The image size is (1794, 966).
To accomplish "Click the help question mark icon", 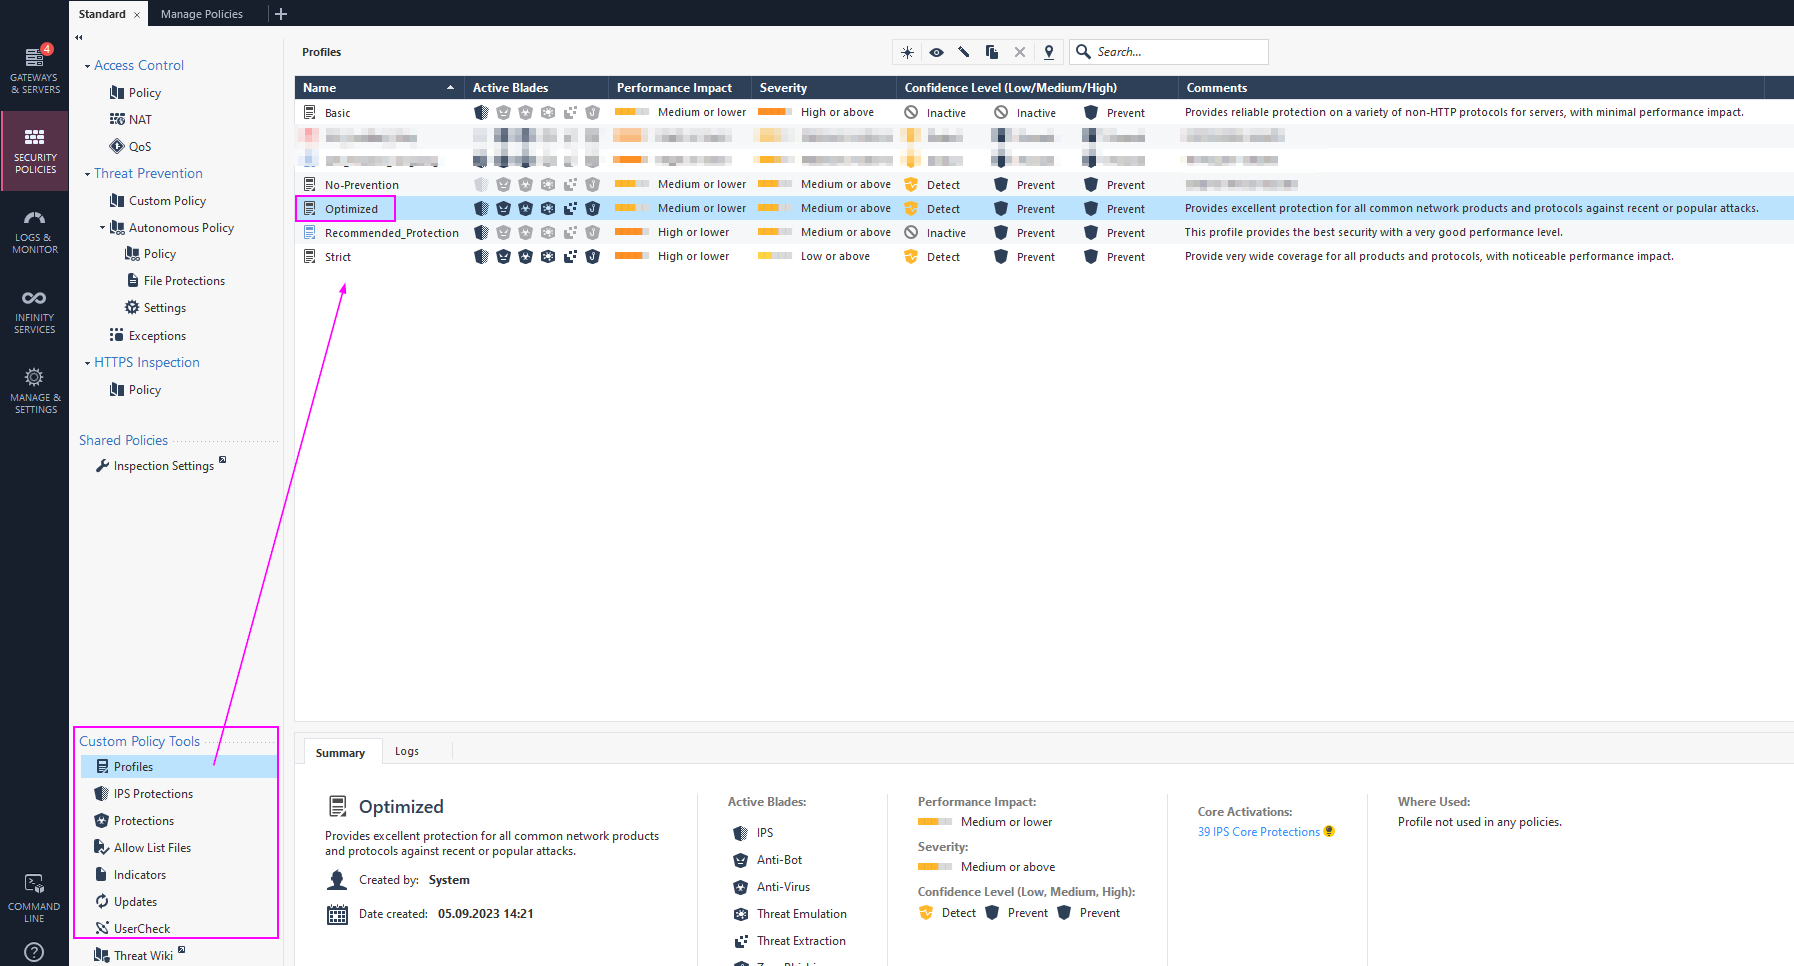I will coord(34,952).
